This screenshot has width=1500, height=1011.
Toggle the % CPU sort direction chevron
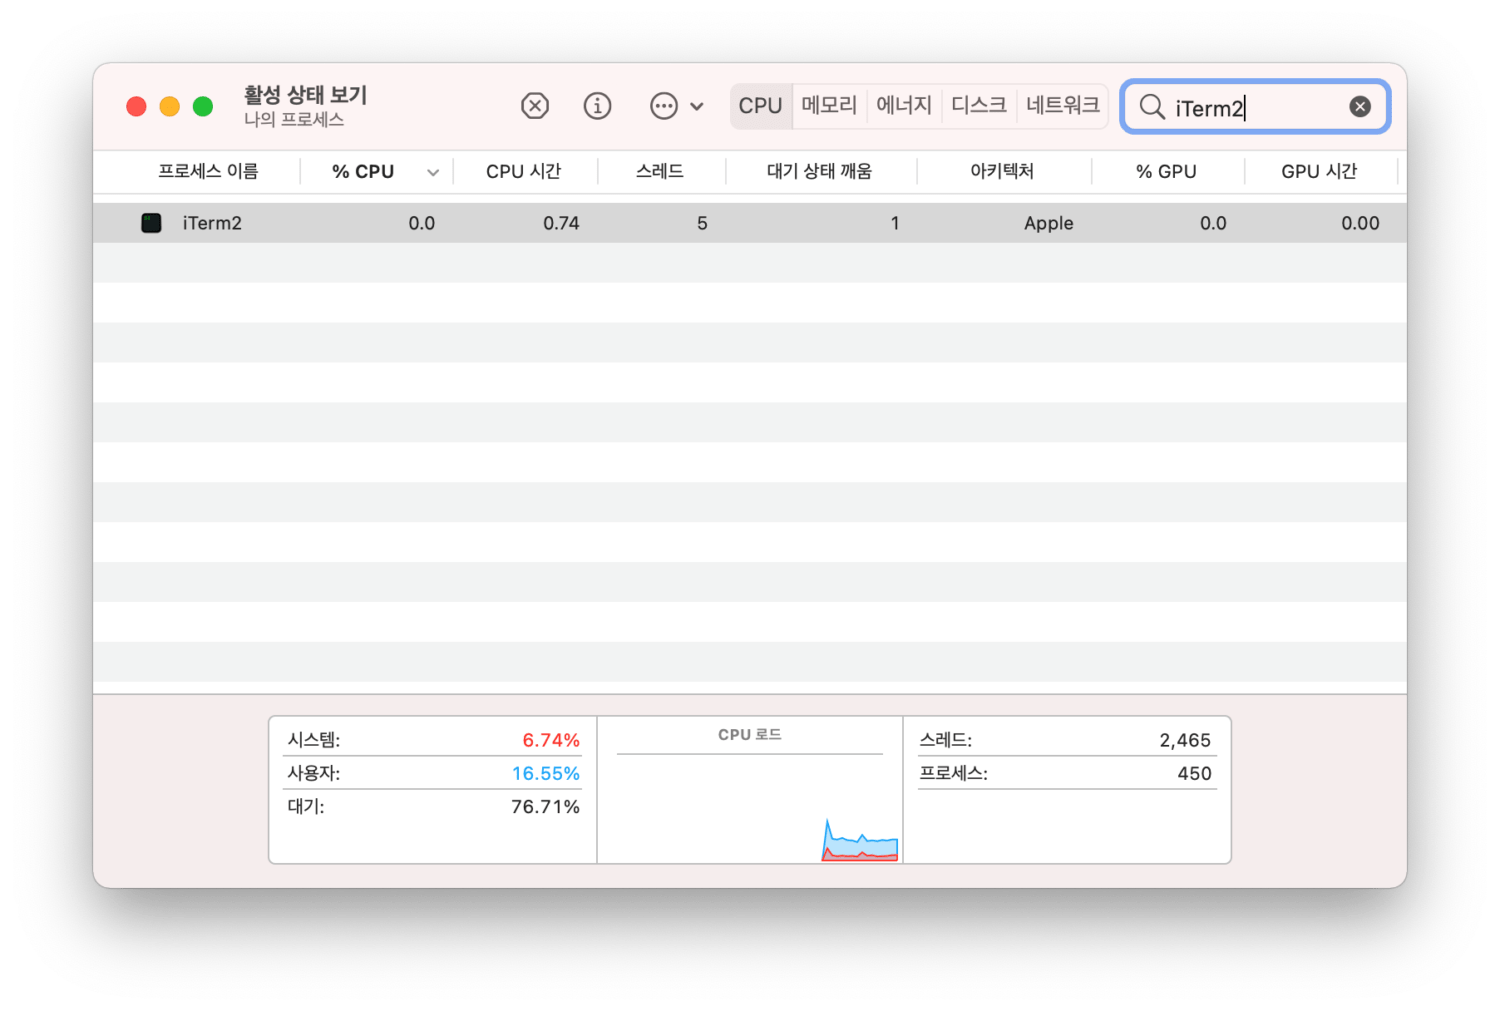click(433, 173)
